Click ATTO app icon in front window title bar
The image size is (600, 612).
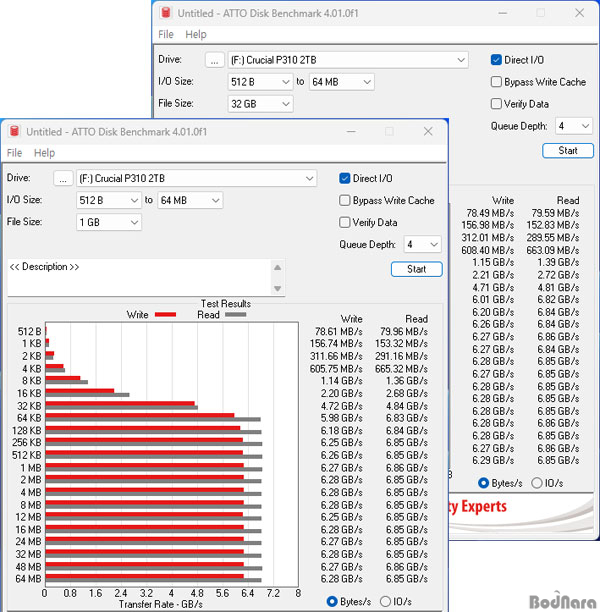click(14, 131)
